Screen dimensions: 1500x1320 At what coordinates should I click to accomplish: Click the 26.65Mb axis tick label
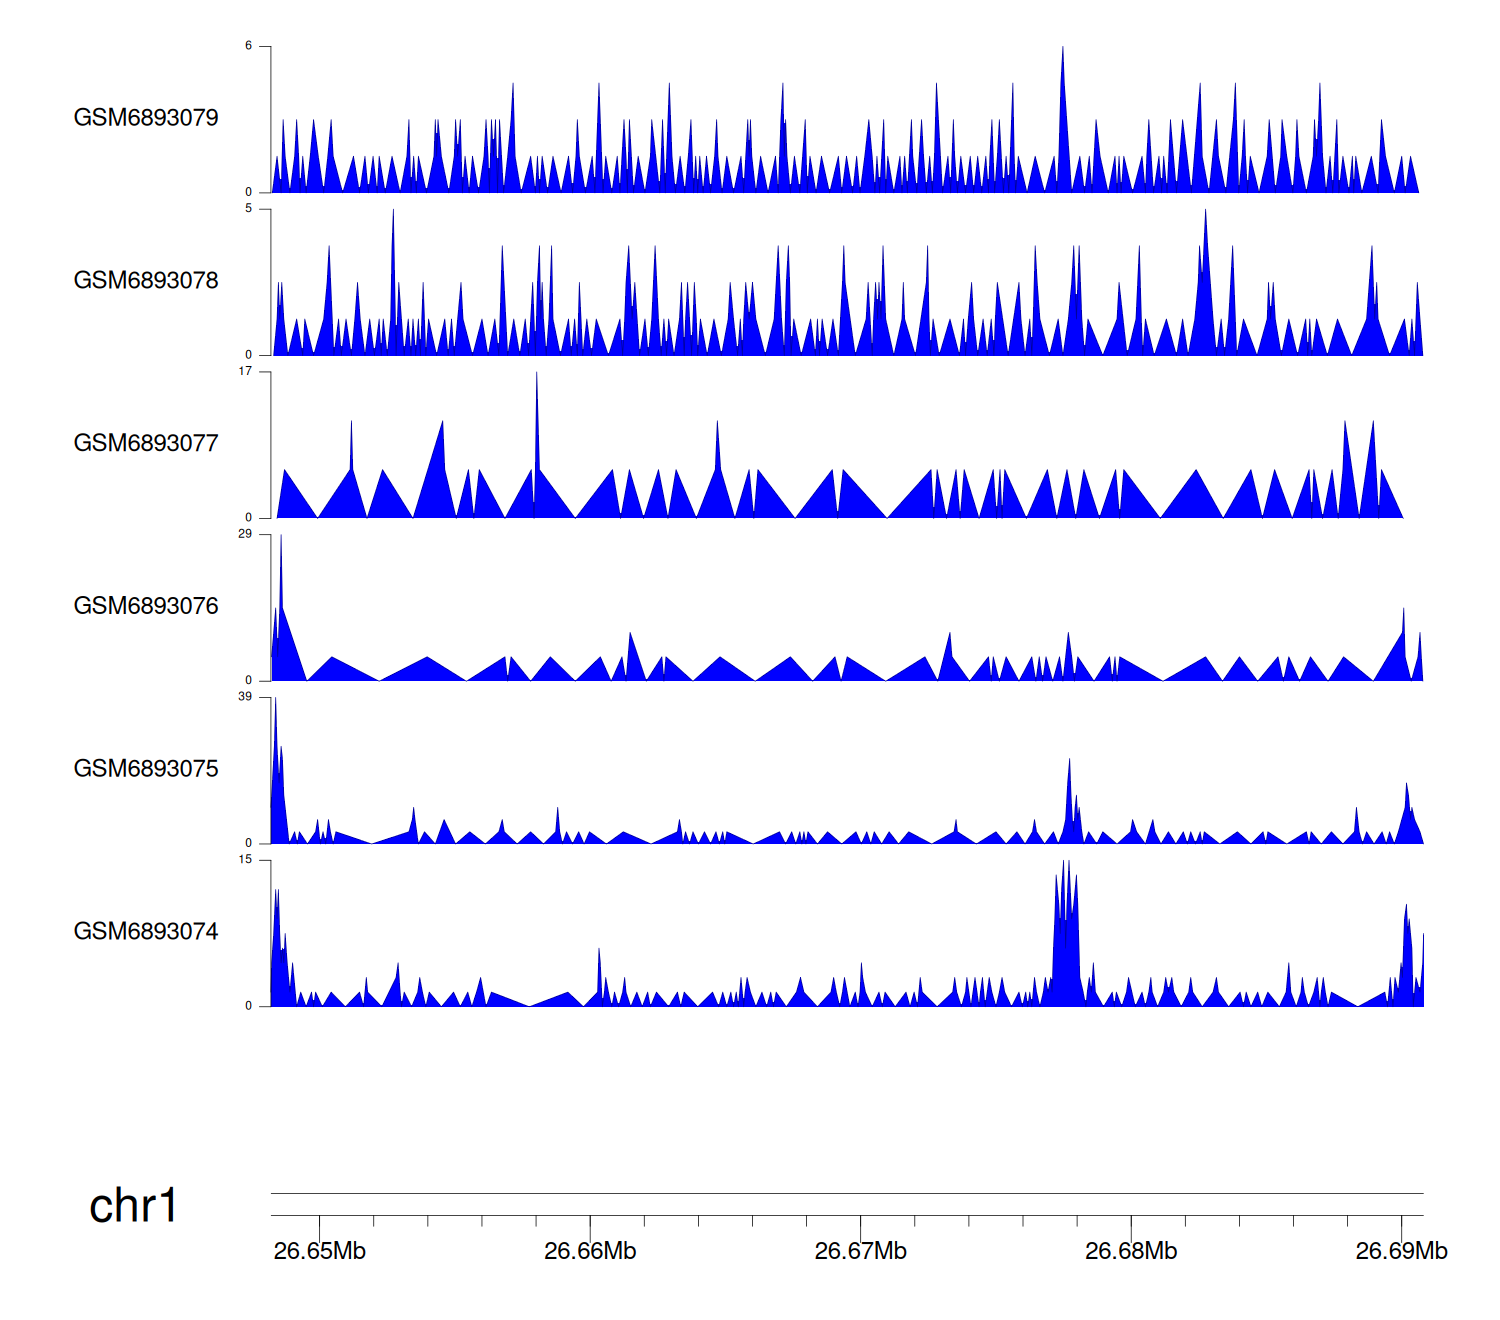[x=320, y=1252]
